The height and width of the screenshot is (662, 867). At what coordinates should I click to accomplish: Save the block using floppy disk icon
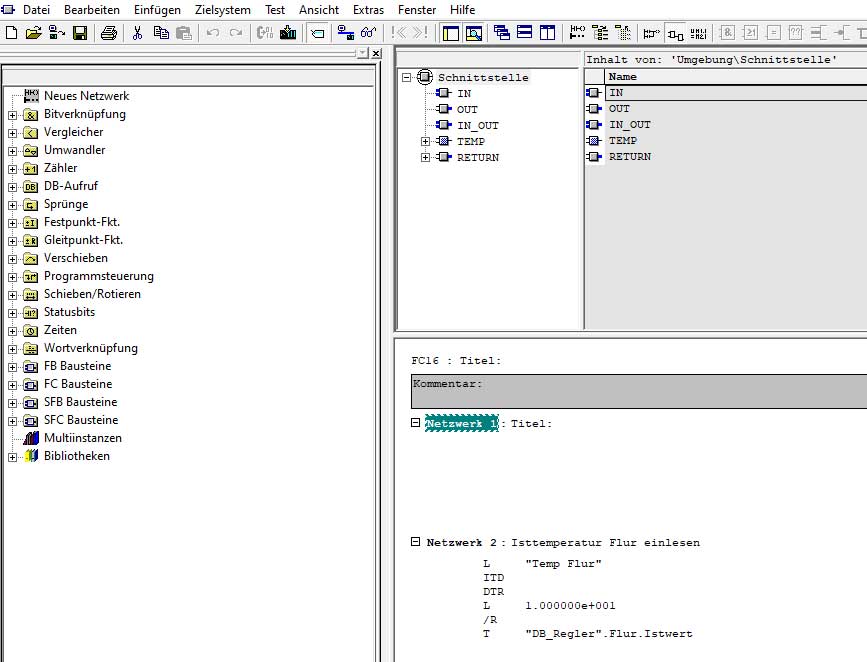[80, 33]
